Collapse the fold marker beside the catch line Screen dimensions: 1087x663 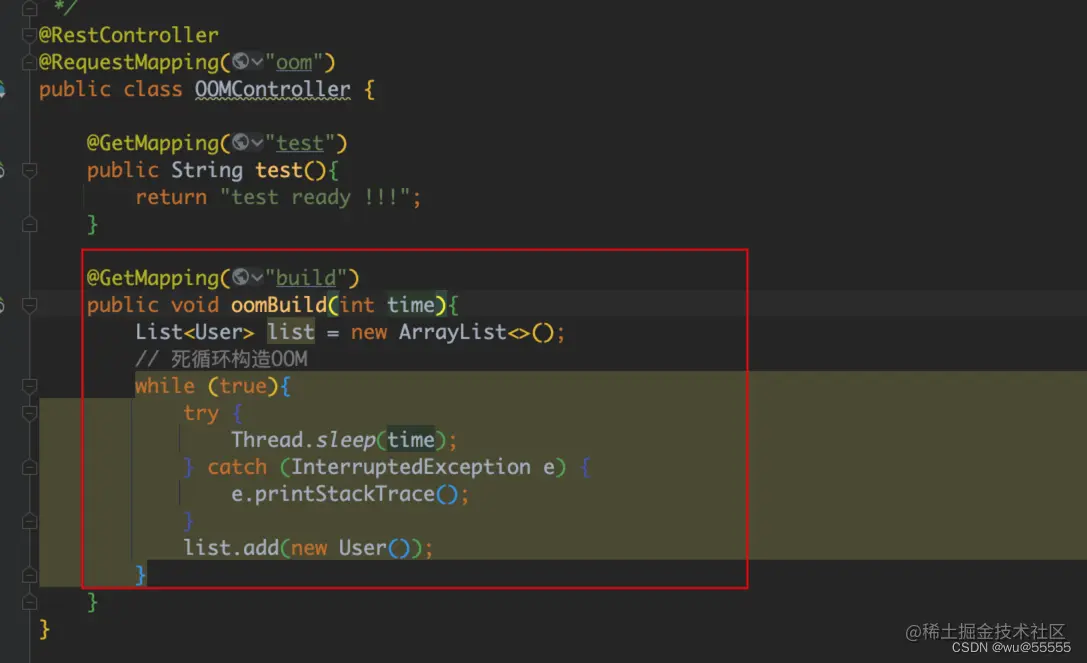[x=29, y=467]
